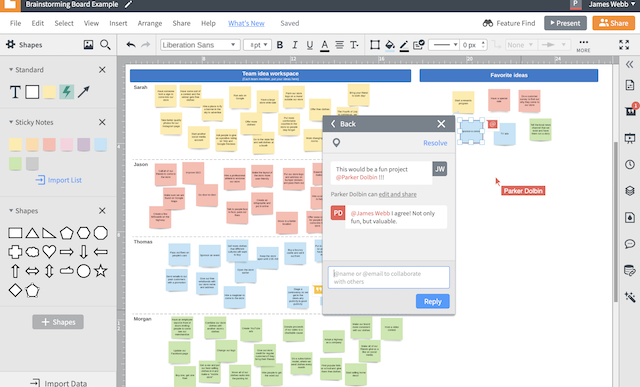Click the Reply button
Viewport: 640px width, 387px height.
click(433, 301)
